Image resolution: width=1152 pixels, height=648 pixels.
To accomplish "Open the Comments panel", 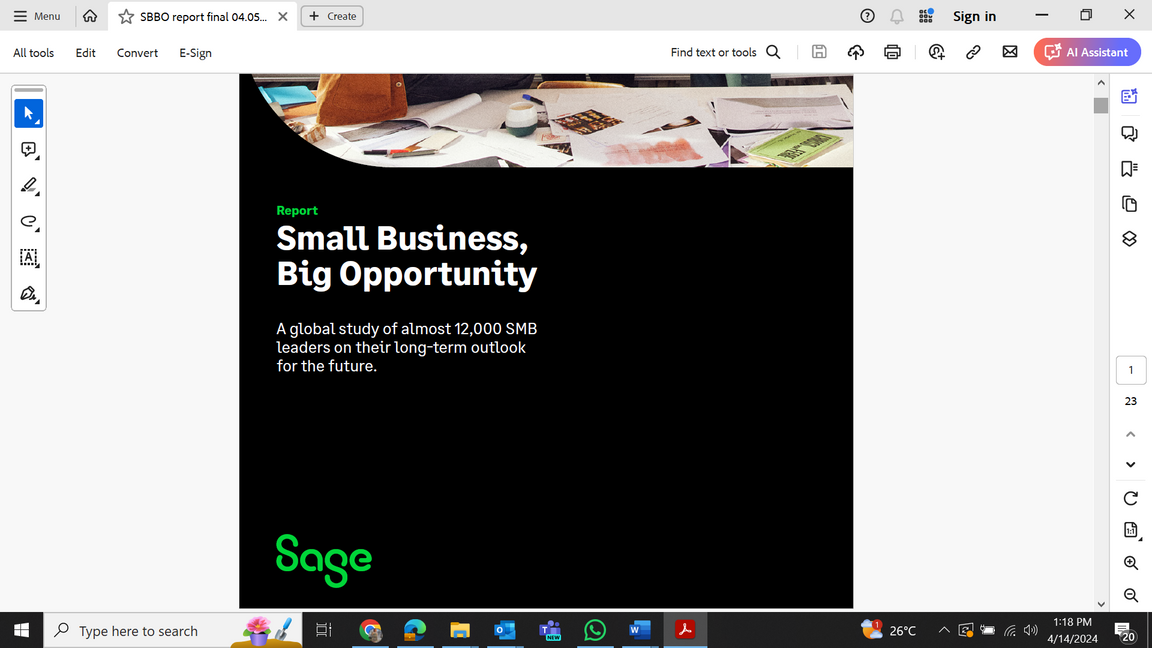I will [x=1129, y=133].
